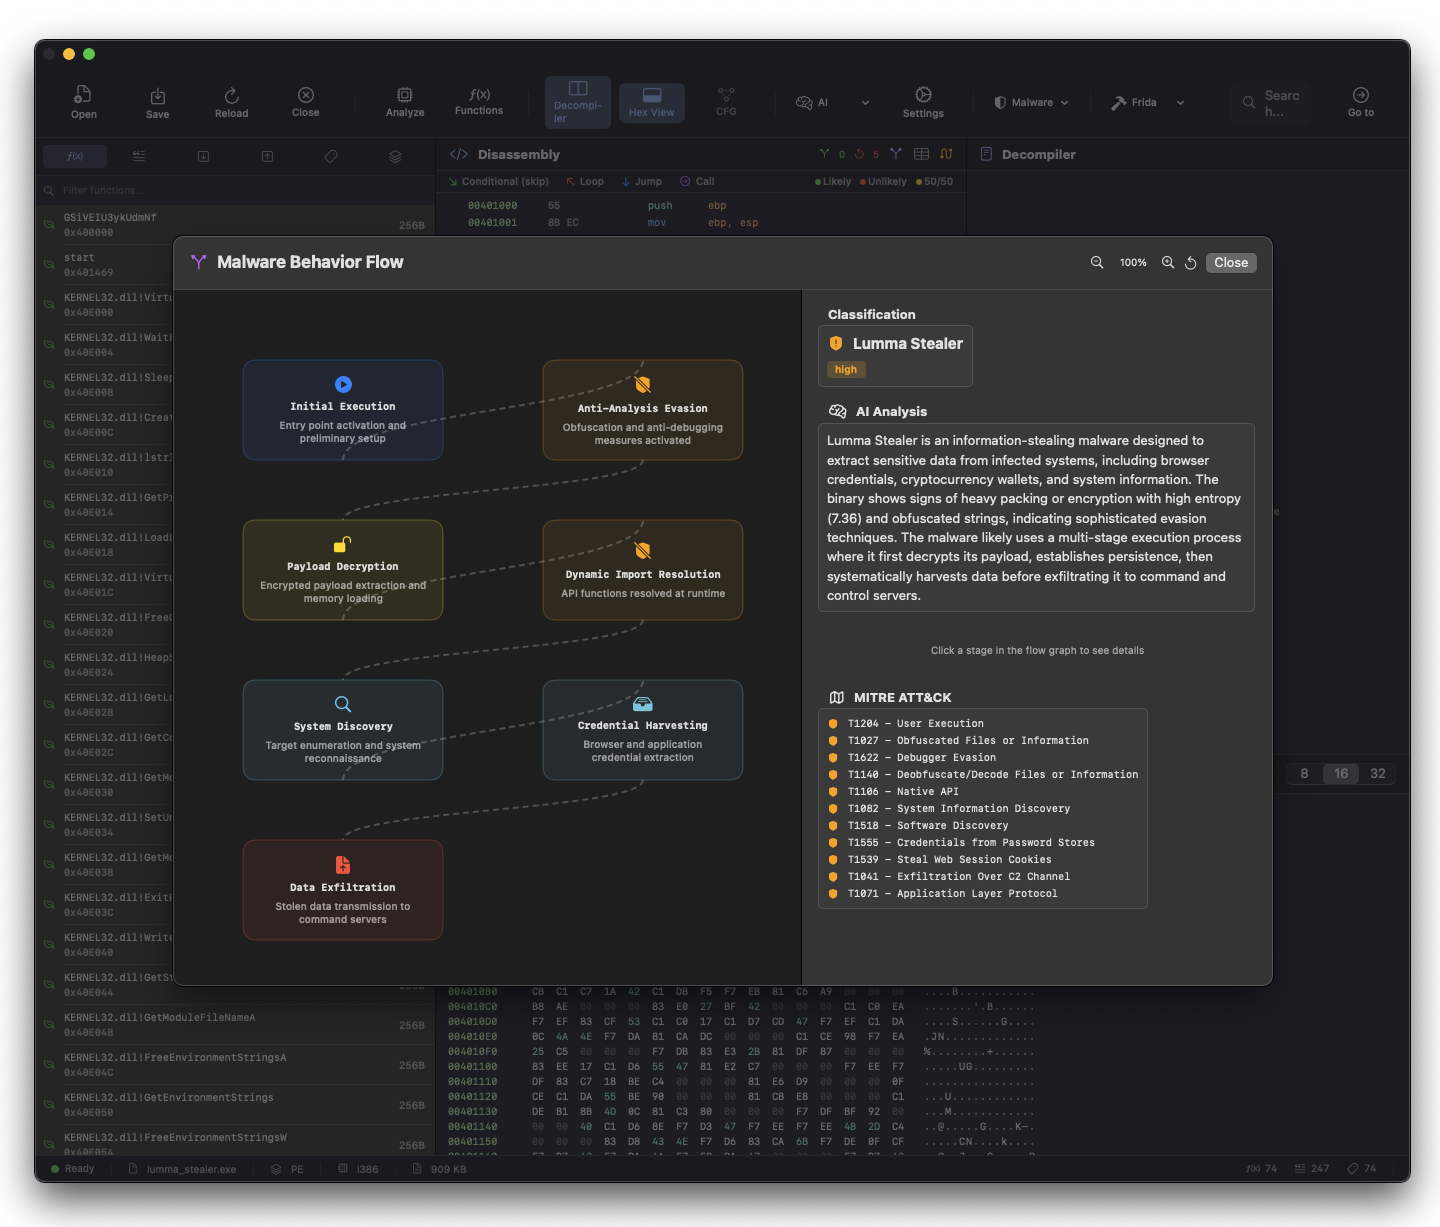Click the zoom-in magnifier in Malware Behavior Flow
This screenshot has height=1227, width=1440.
(x=1167, y=262)
